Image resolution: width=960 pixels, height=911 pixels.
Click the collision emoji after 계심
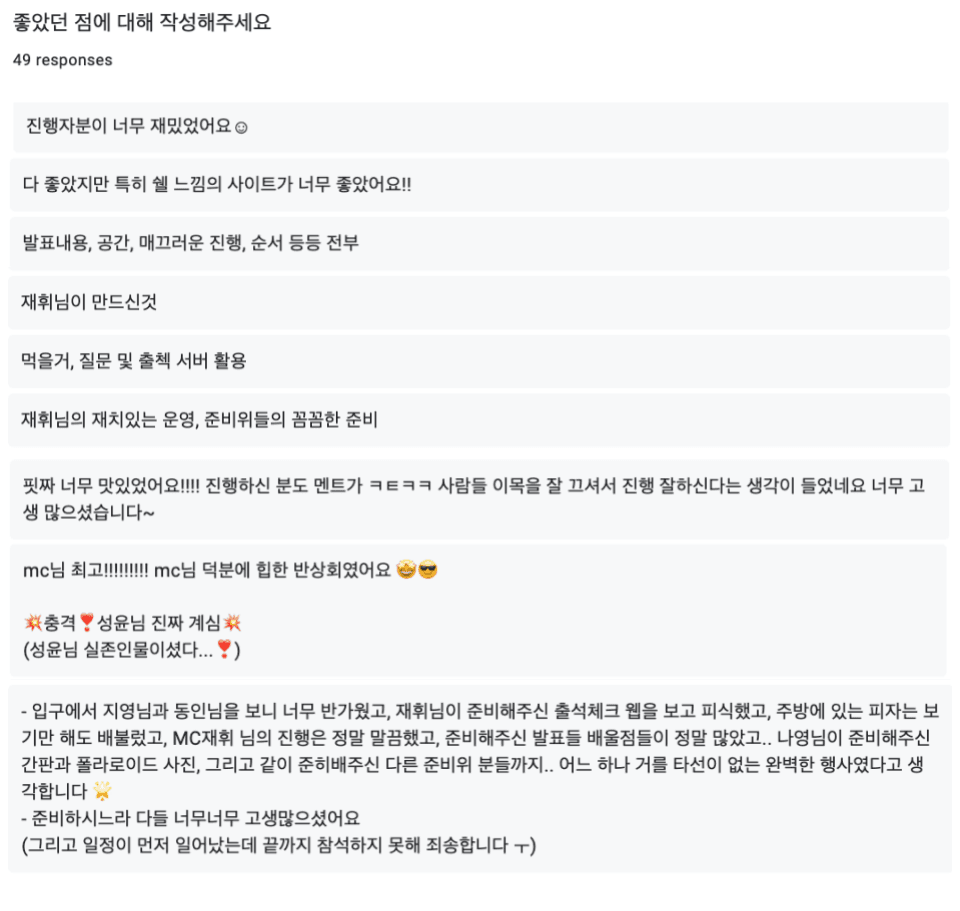coord(232,623)
